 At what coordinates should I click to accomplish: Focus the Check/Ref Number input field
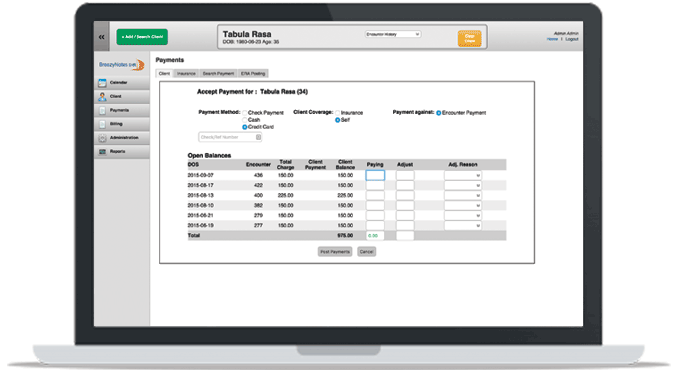click(x=230, y=137)
